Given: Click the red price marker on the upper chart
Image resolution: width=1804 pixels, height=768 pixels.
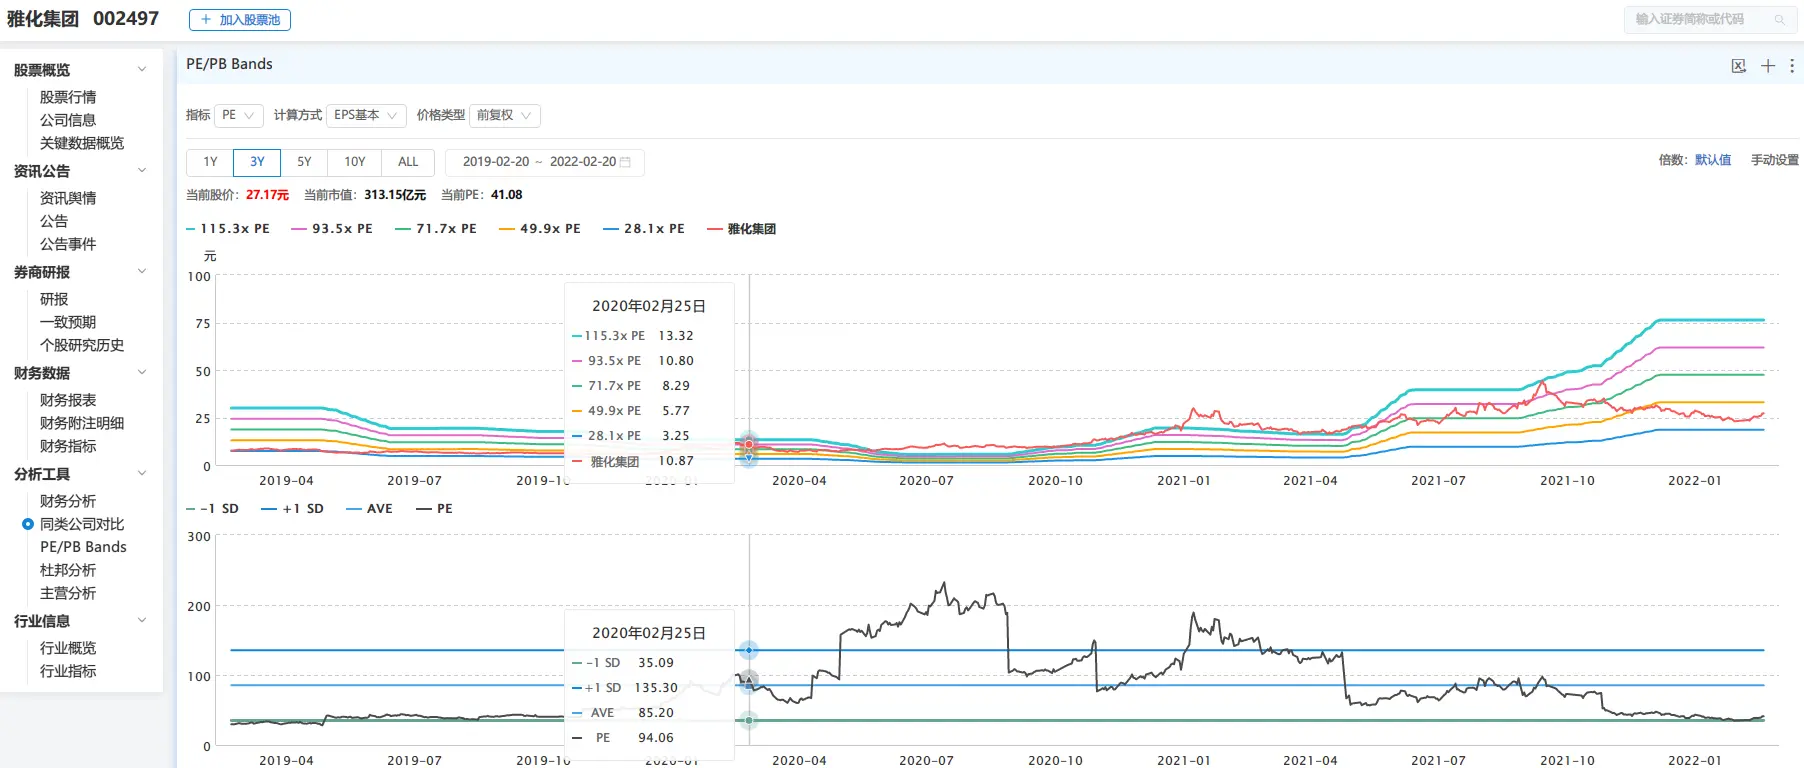Looking at the screenshot, I should click(749, 444).
